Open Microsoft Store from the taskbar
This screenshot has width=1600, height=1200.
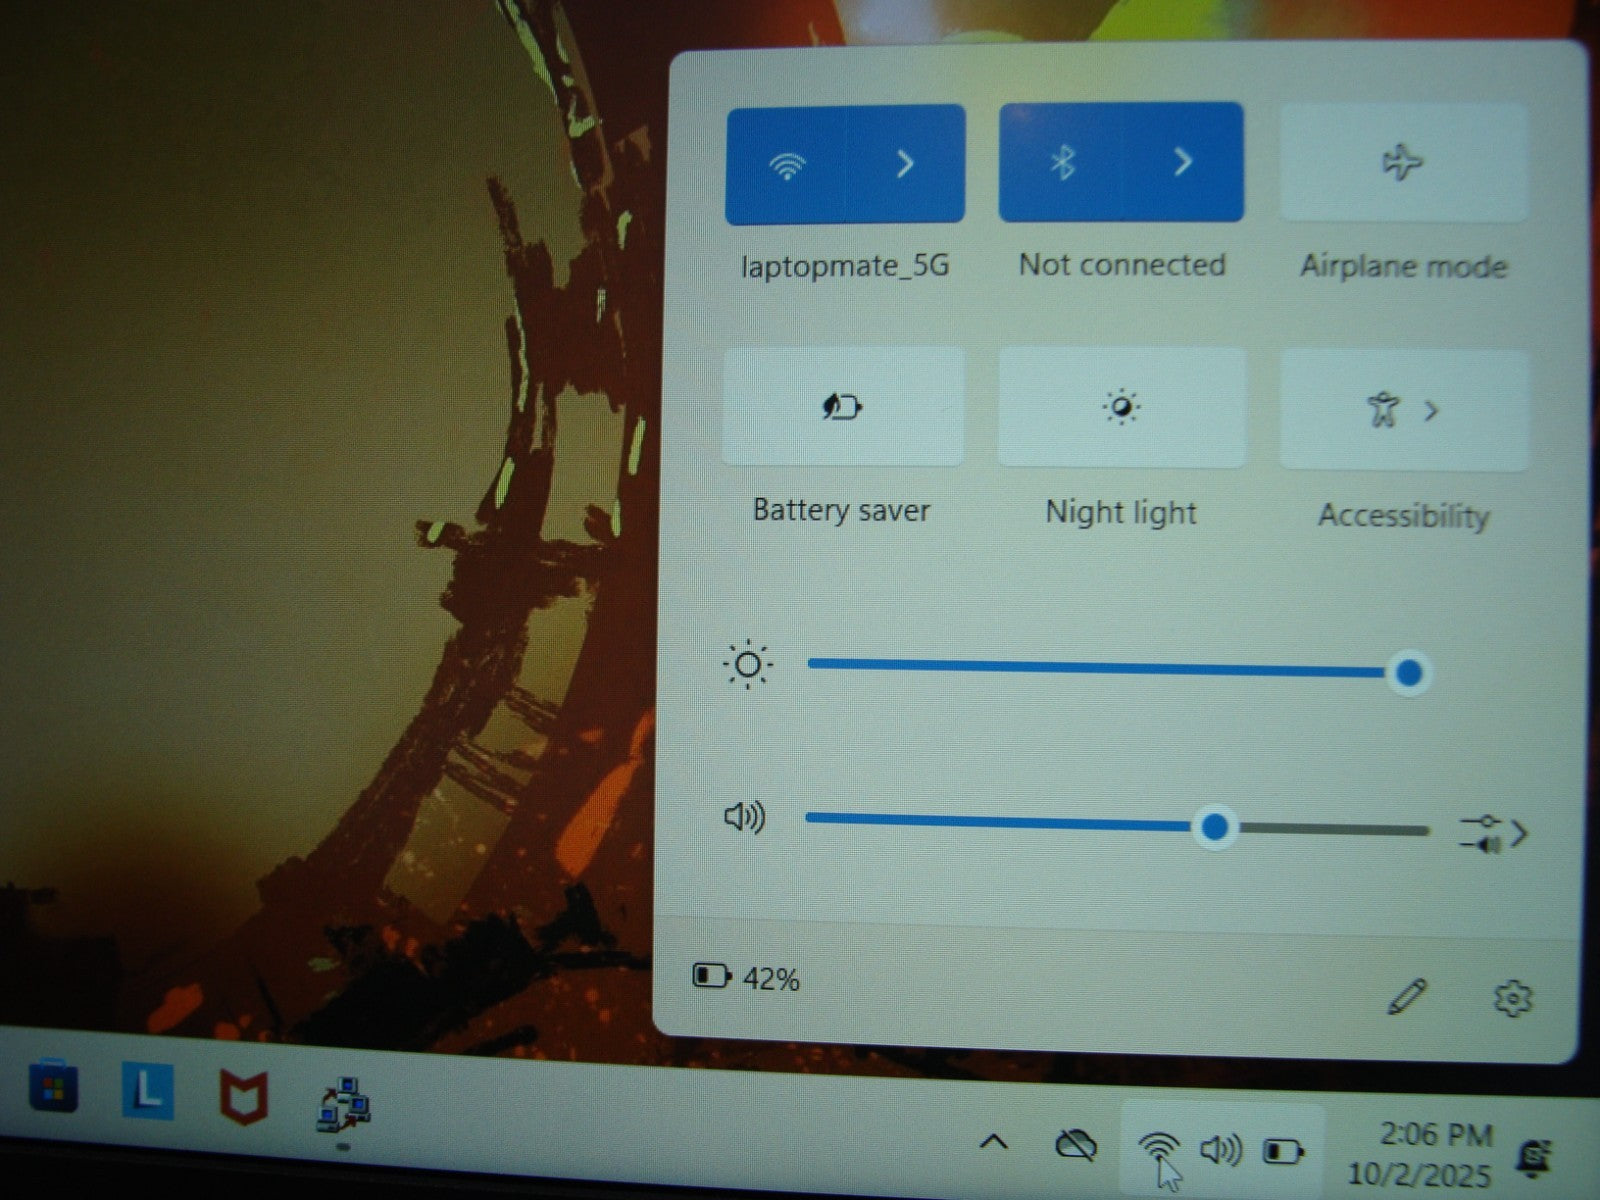[x=53, y=1087]
